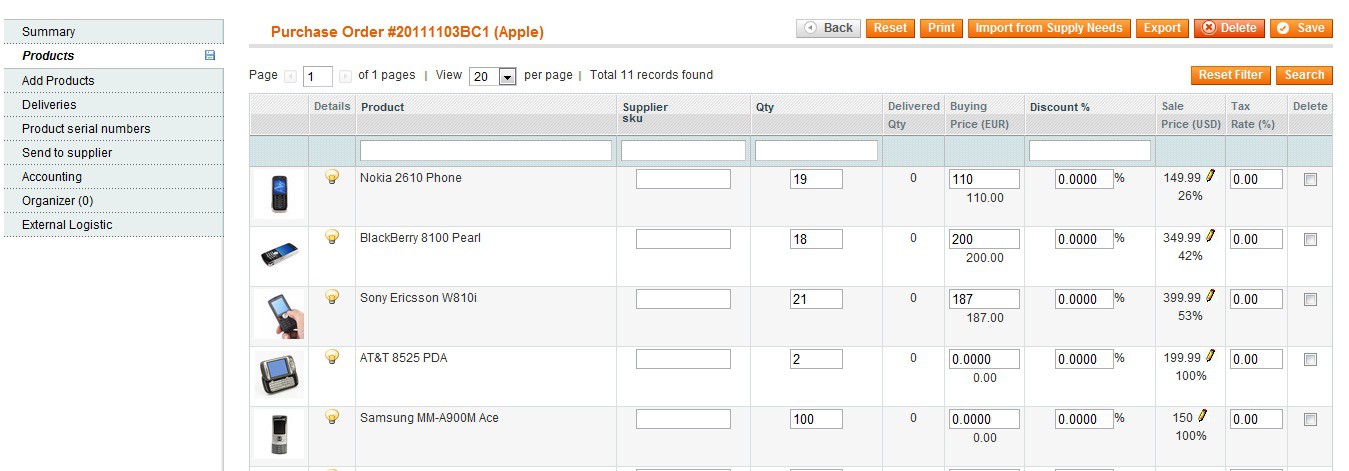The height and width of the screenshot is (471, 1349).
Task: Click Sony Ericsson W810i thumbnail image
Action: (x=279, y=315)
